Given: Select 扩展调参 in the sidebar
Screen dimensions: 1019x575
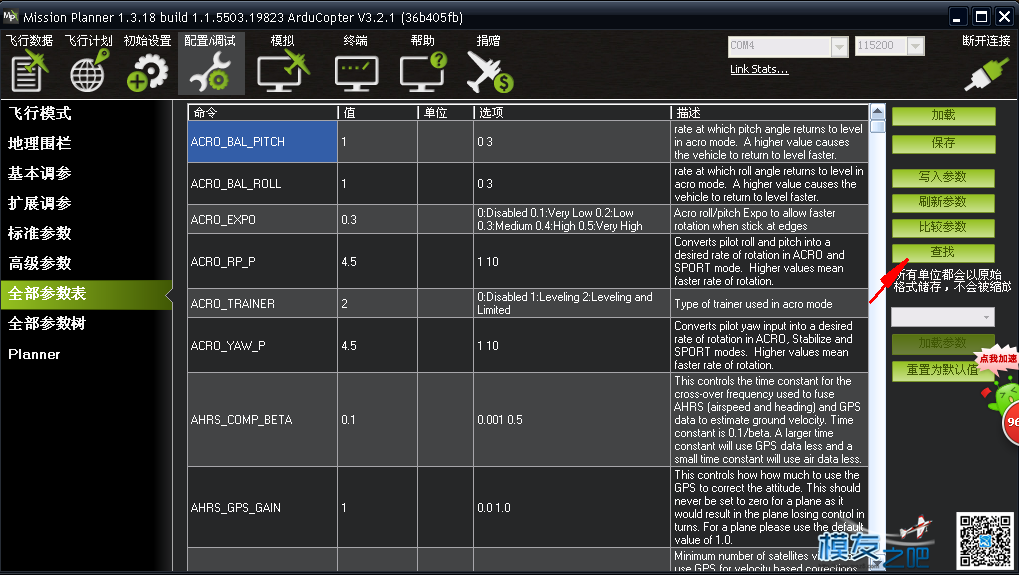Looking at the screenshot, I should coord(40,203).
